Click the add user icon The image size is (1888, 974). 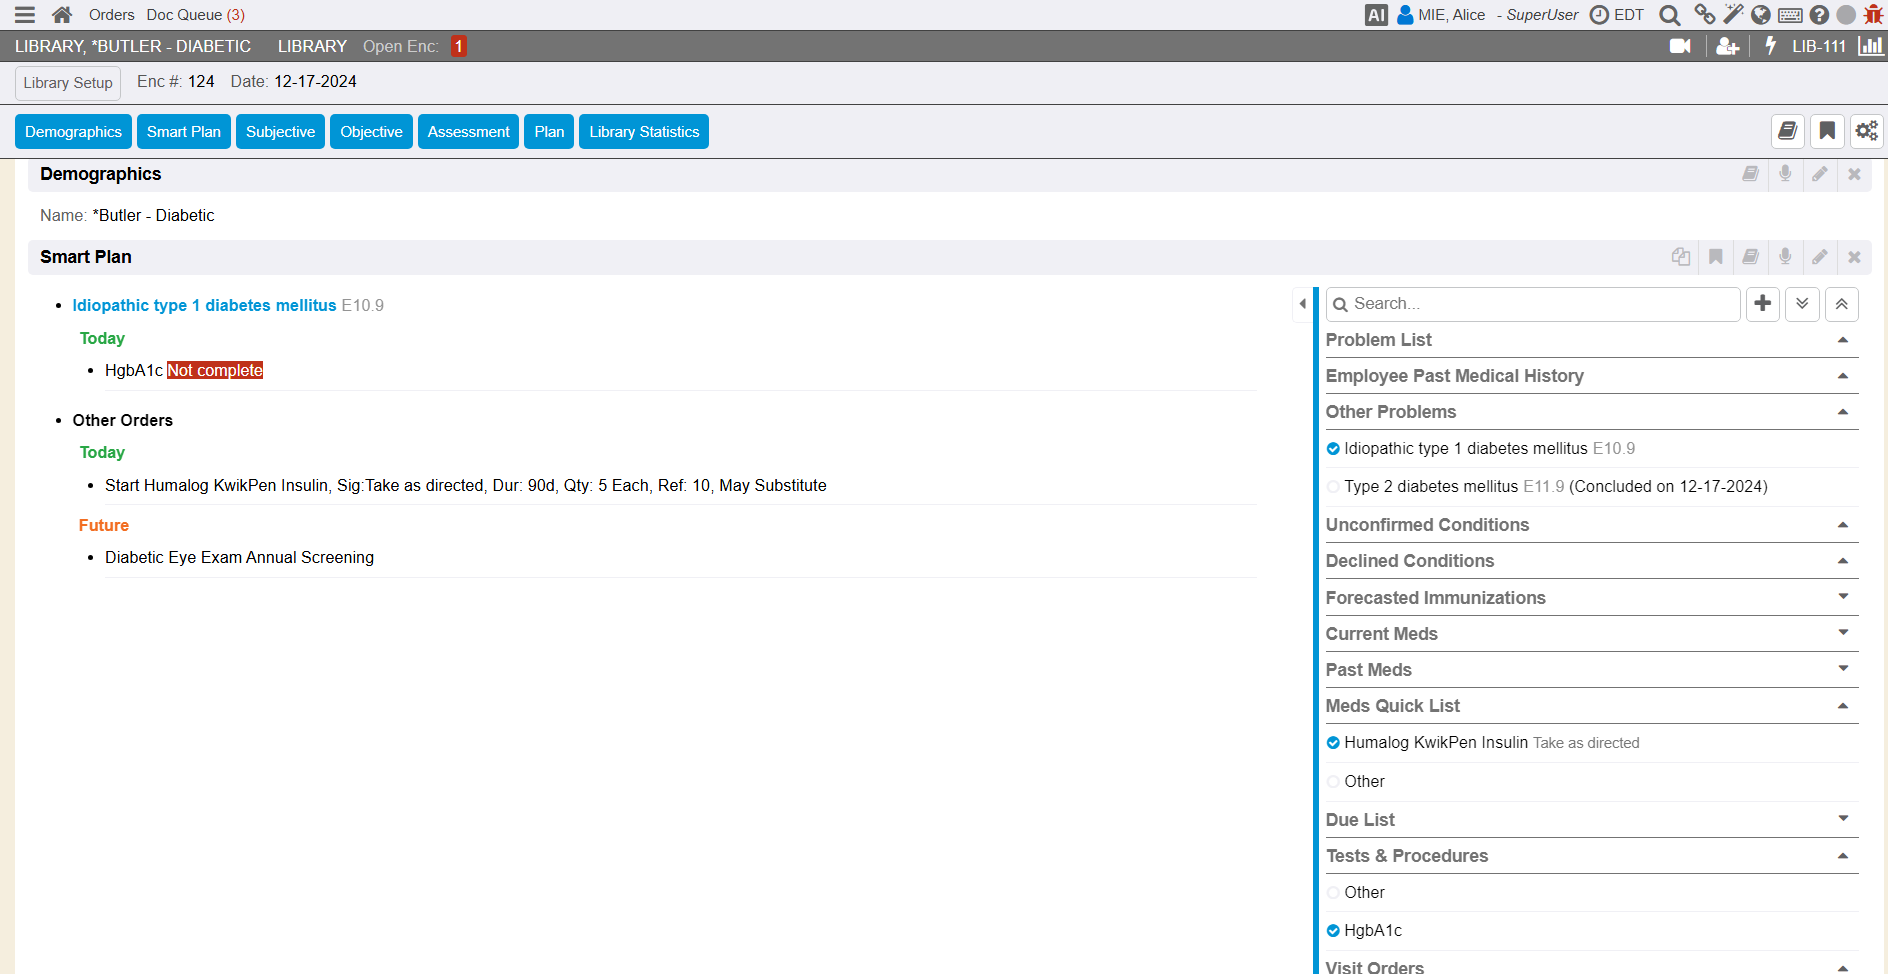[1727, 46]
